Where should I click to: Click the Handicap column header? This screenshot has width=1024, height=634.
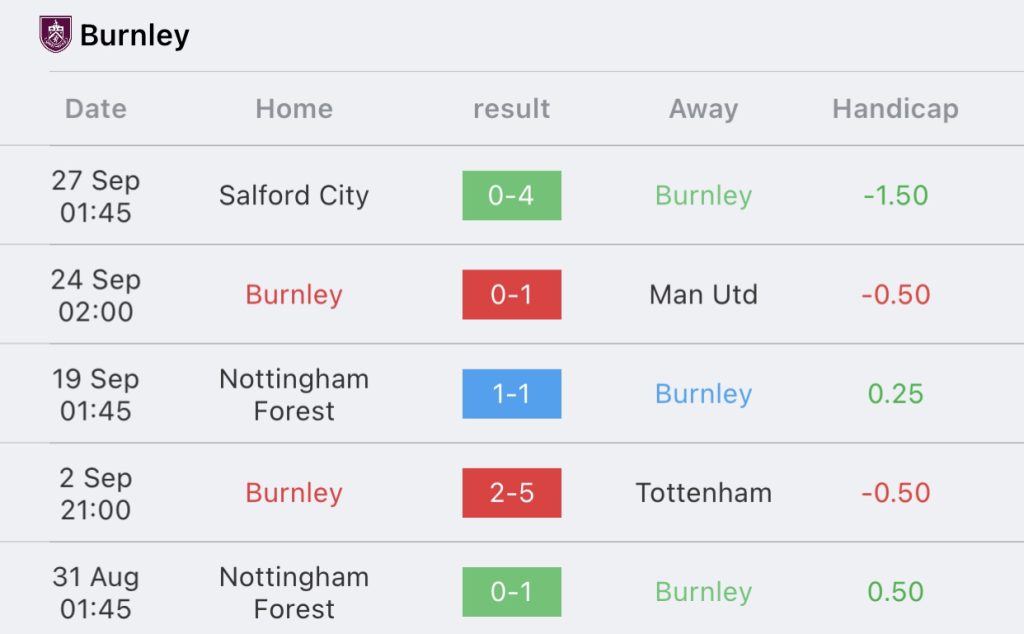pyautogui.click(x=895, y=109)
